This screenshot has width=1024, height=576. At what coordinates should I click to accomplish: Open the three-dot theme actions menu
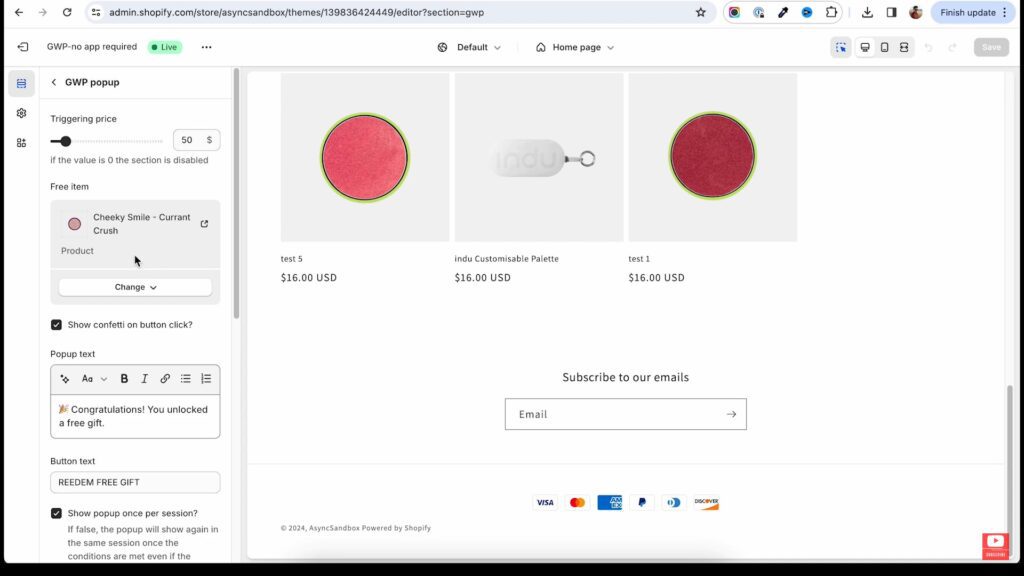point(206,47)
